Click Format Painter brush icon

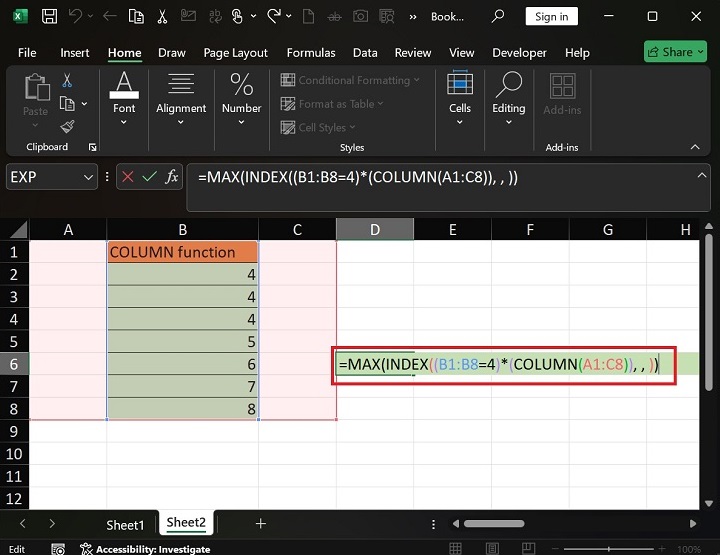pos(68,126)
